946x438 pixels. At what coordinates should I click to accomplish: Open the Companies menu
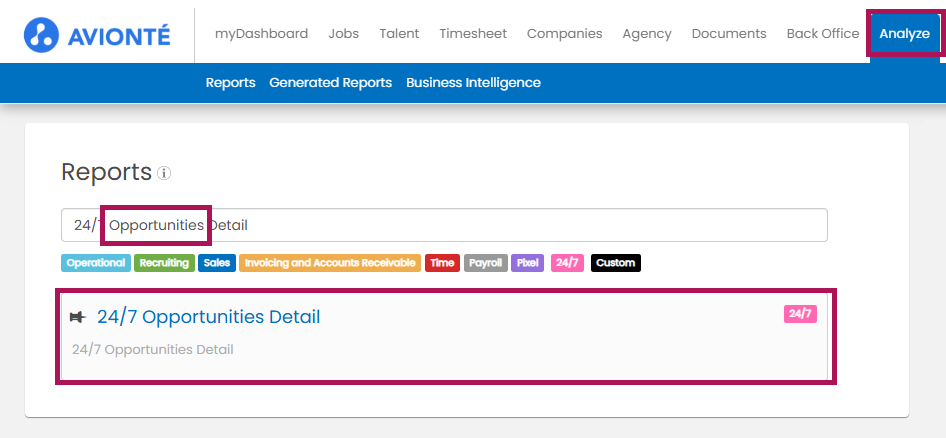coord(565,34)
